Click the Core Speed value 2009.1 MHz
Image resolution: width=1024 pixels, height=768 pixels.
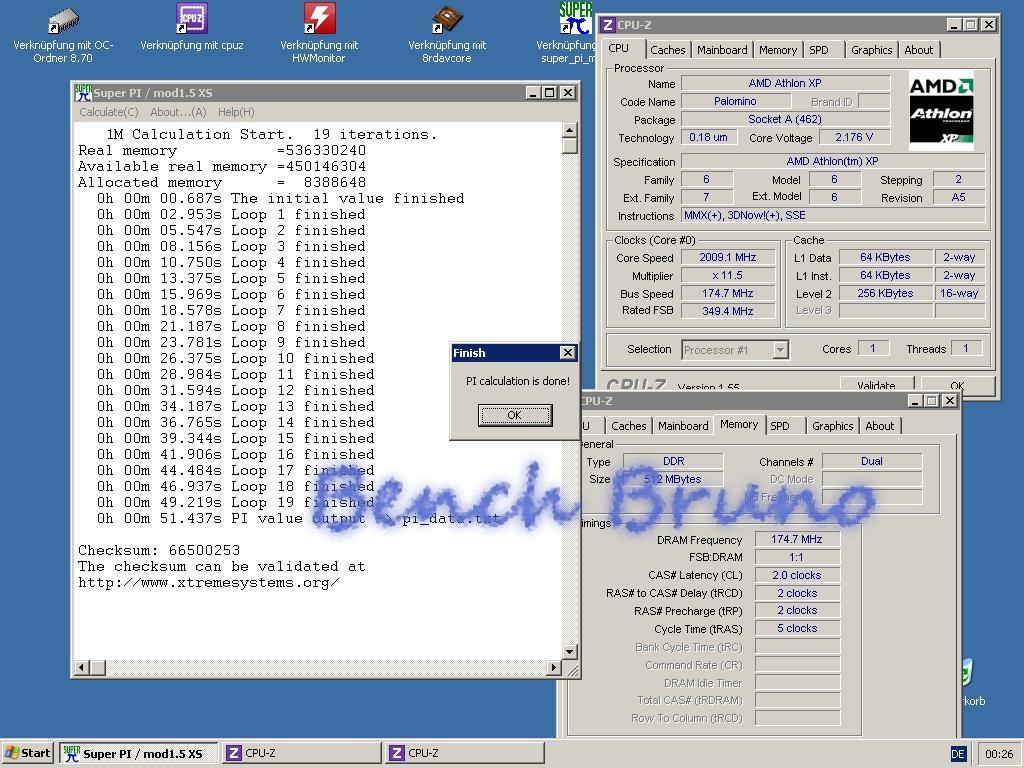pos(728,257)
